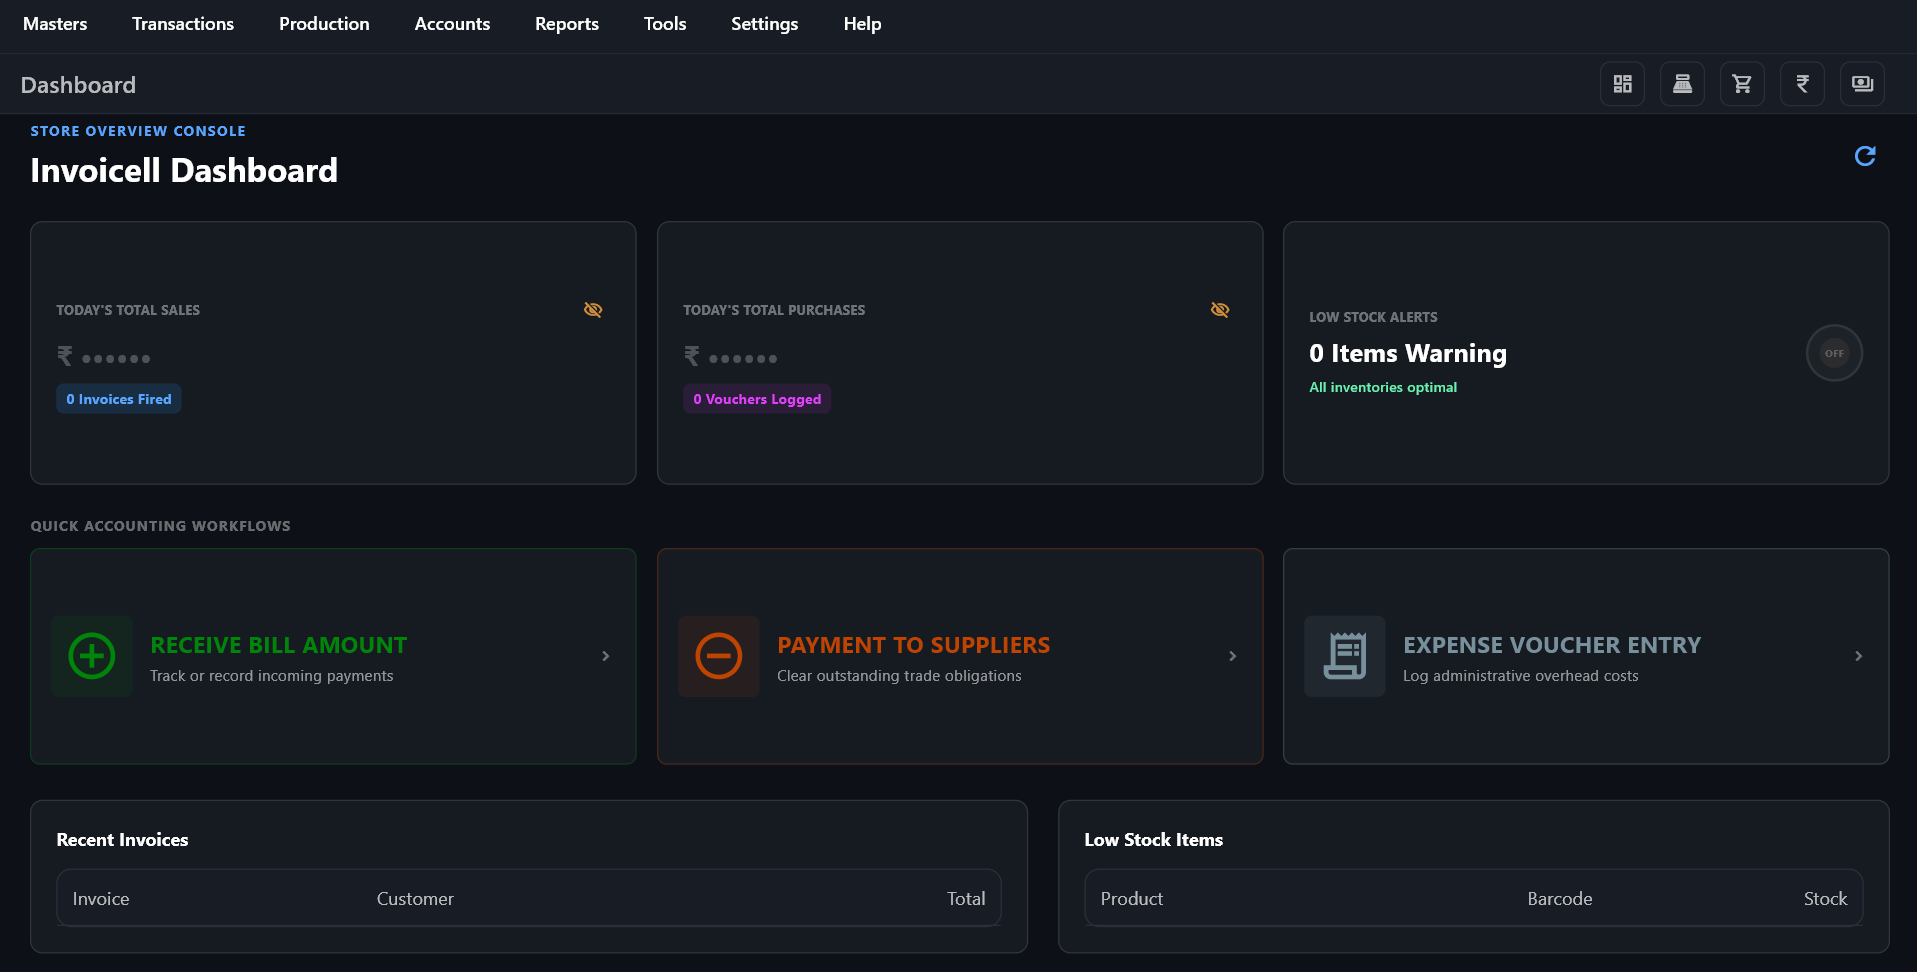
Task: Click the rupee icon in header toolbar
Action: click(x=1802, y=84)
